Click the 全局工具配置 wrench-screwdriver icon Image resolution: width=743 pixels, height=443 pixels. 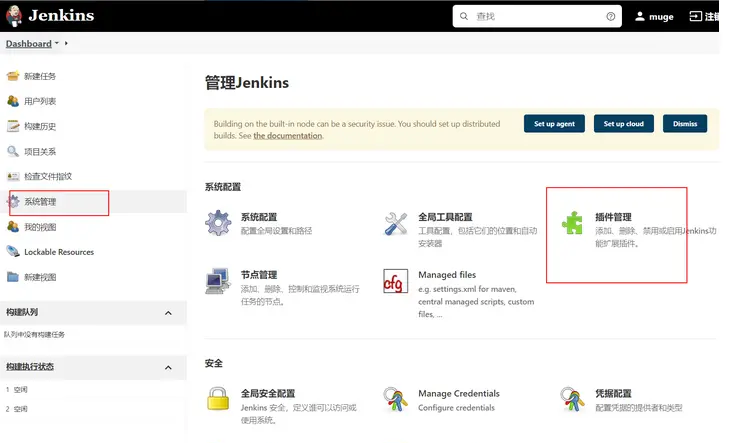[395, 223]
